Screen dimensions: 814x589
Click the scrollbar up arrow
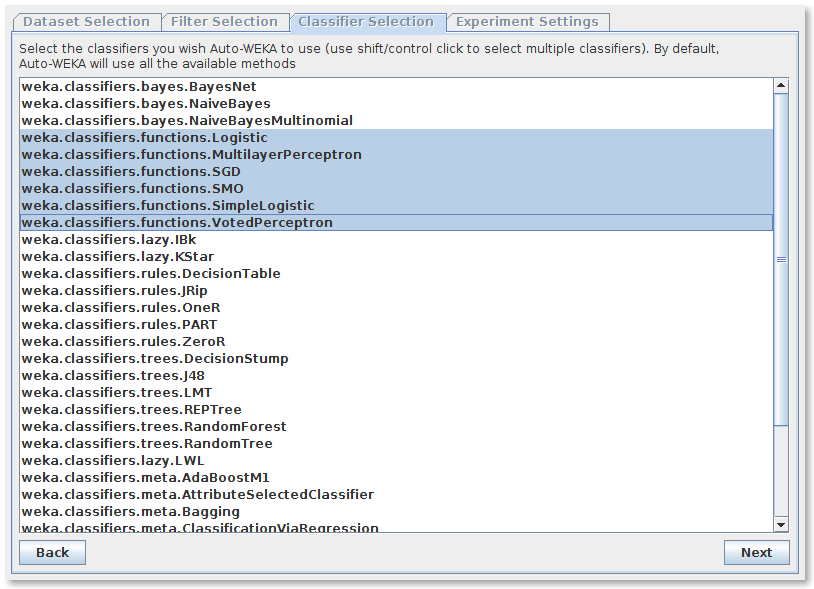click(781, 86)
